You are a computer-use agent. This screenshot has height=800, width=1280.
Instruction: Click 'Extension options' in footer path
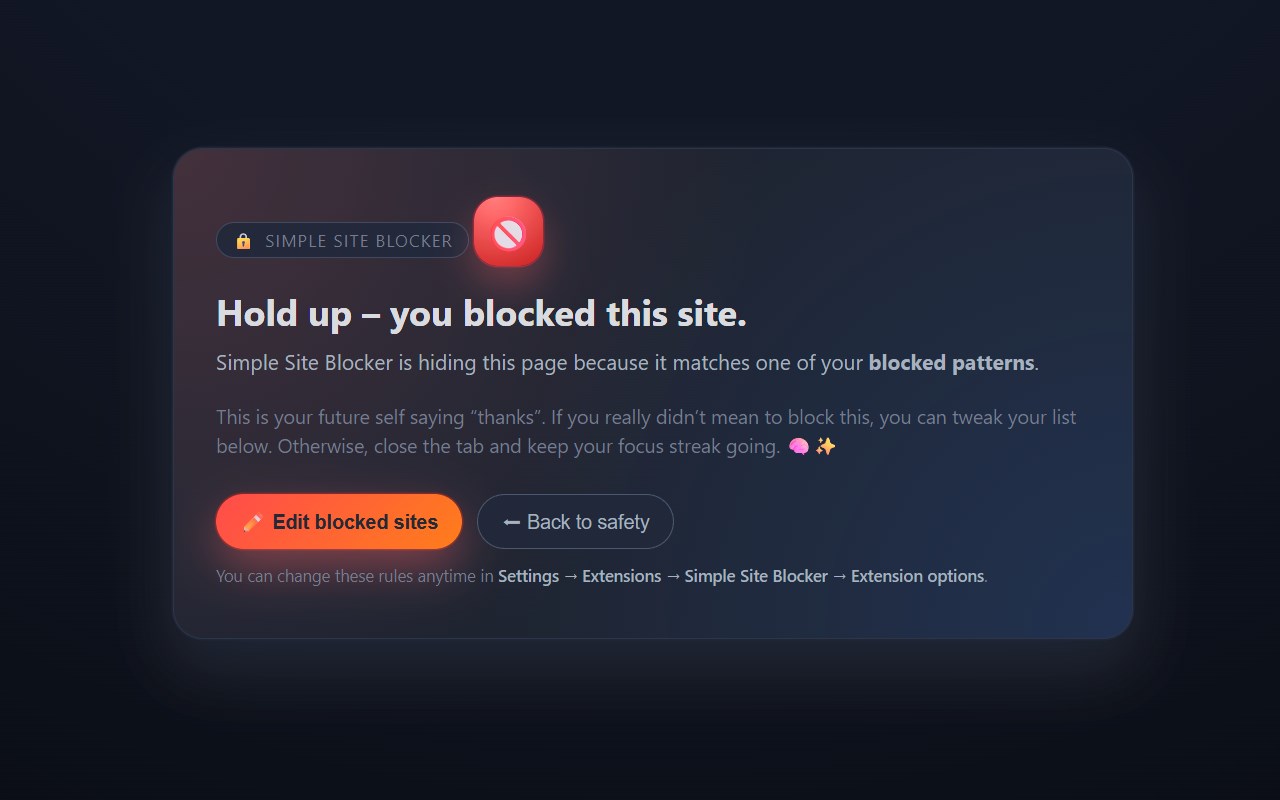[917, 576]
